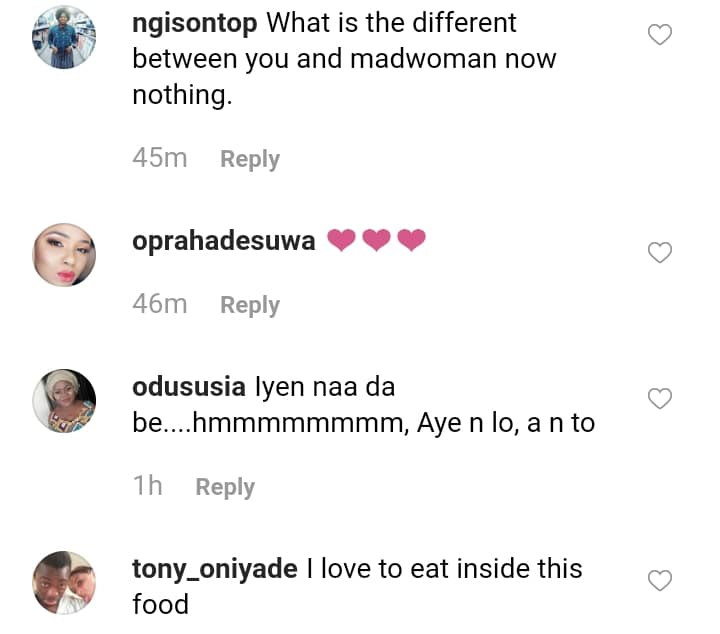Tap odususia's avatar
The width and height of the screenshot is (720, 634).
pyautogui.click(x=64, y=401)
